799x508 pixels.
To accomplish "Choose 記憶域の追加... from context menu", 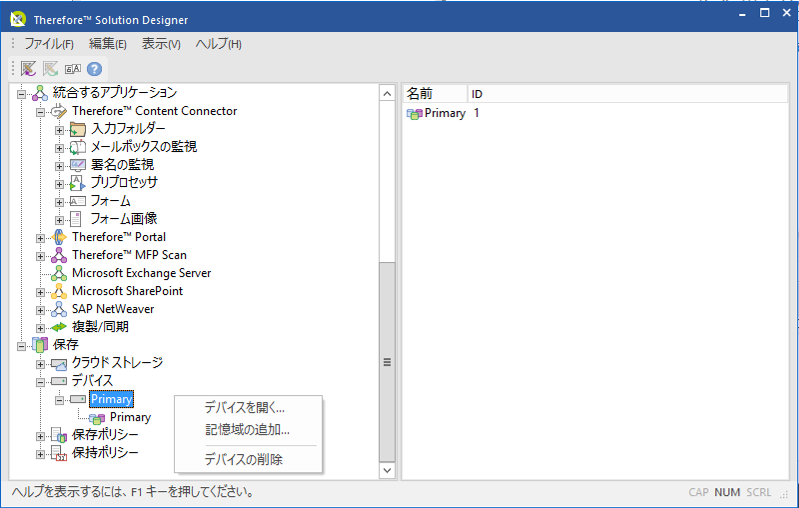I will tap(247, 430).
